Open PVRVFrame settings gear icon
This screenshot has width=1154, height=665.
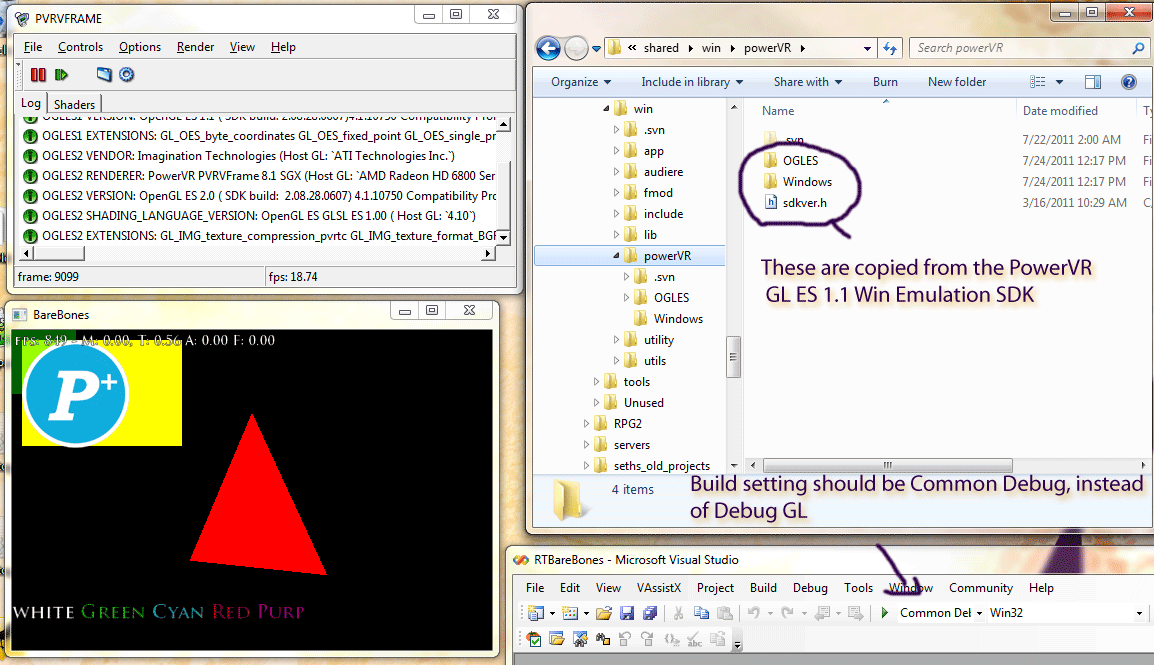pyautogui.click(x=127, y=74)
